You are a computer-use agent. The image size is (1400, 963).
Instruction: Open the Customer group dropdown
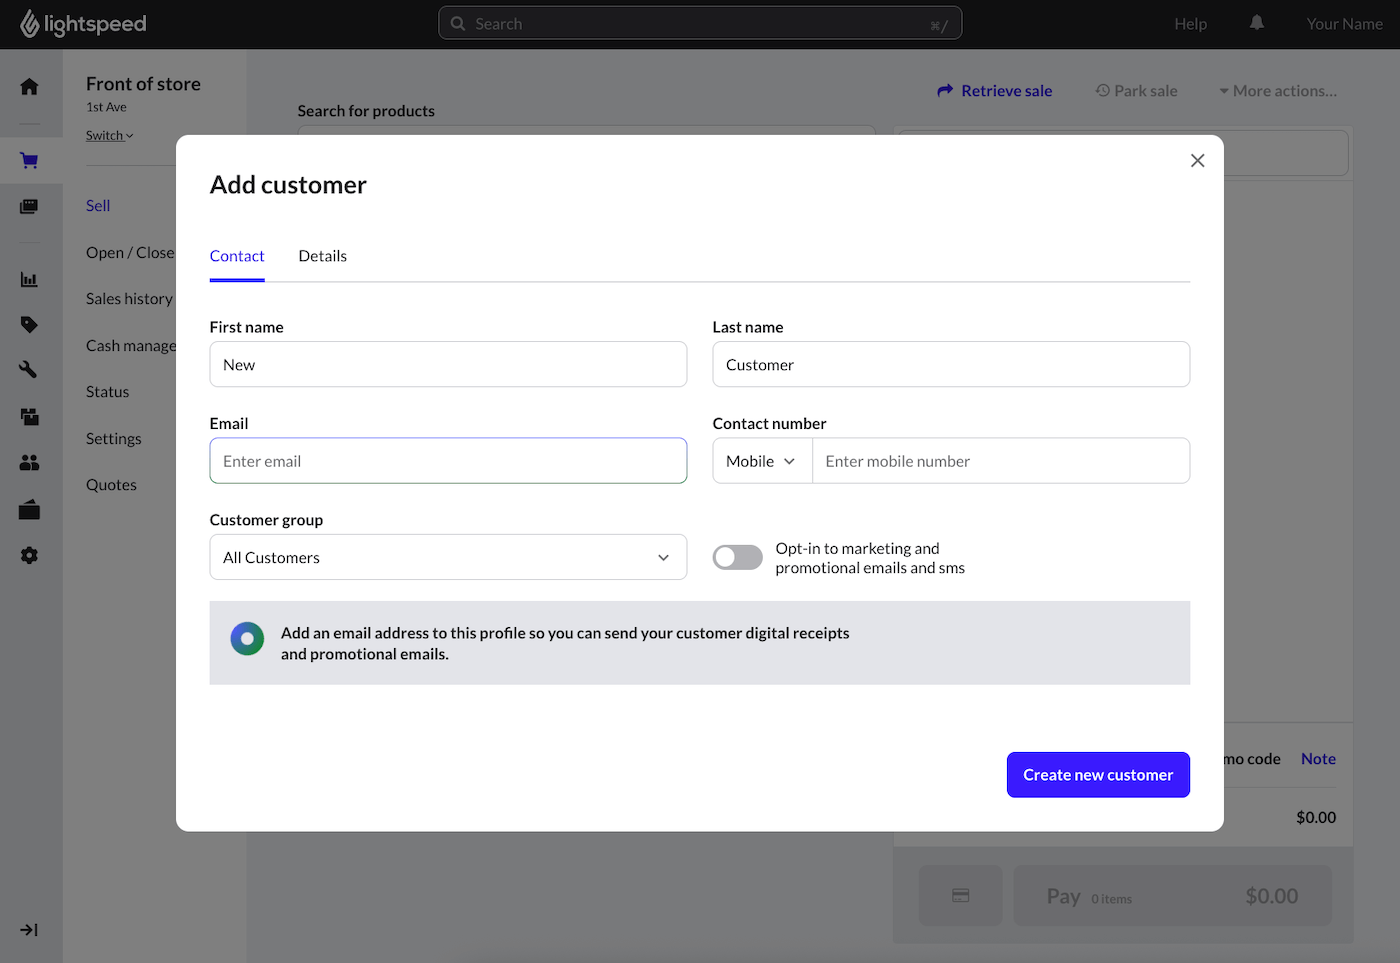point(448,558)
